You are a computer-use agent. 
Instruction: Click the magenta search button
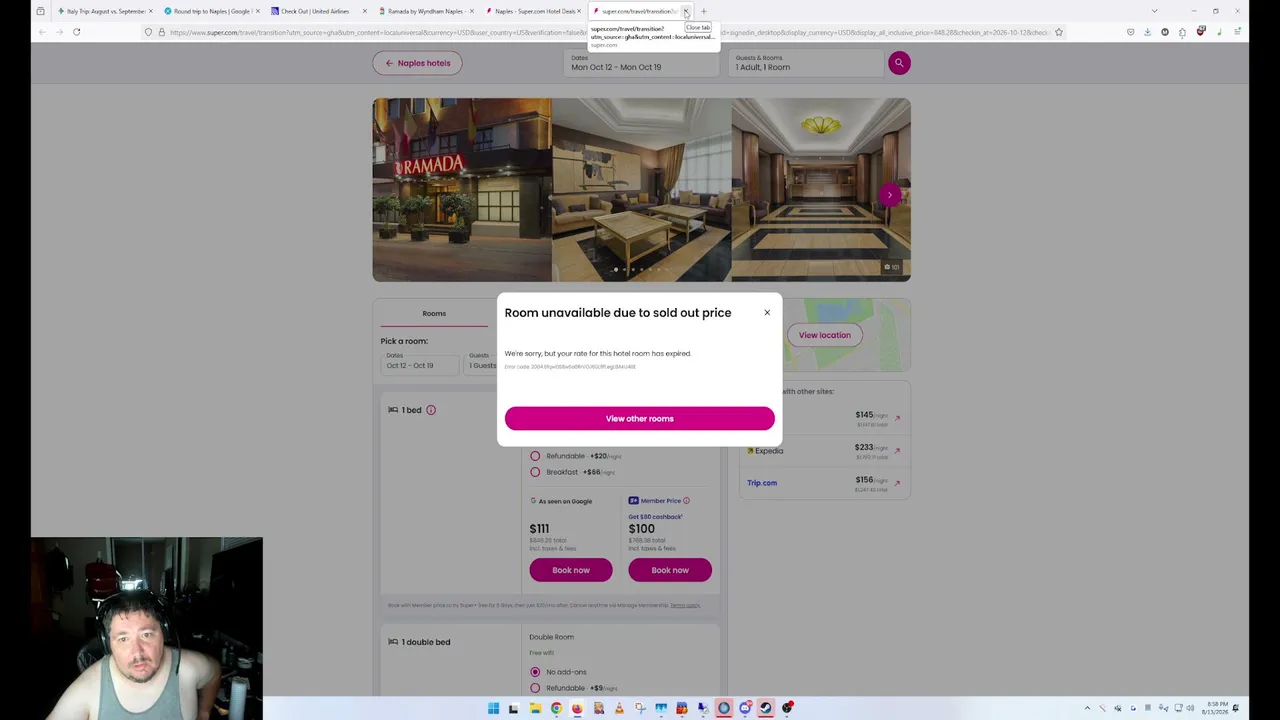coord(899,63)
